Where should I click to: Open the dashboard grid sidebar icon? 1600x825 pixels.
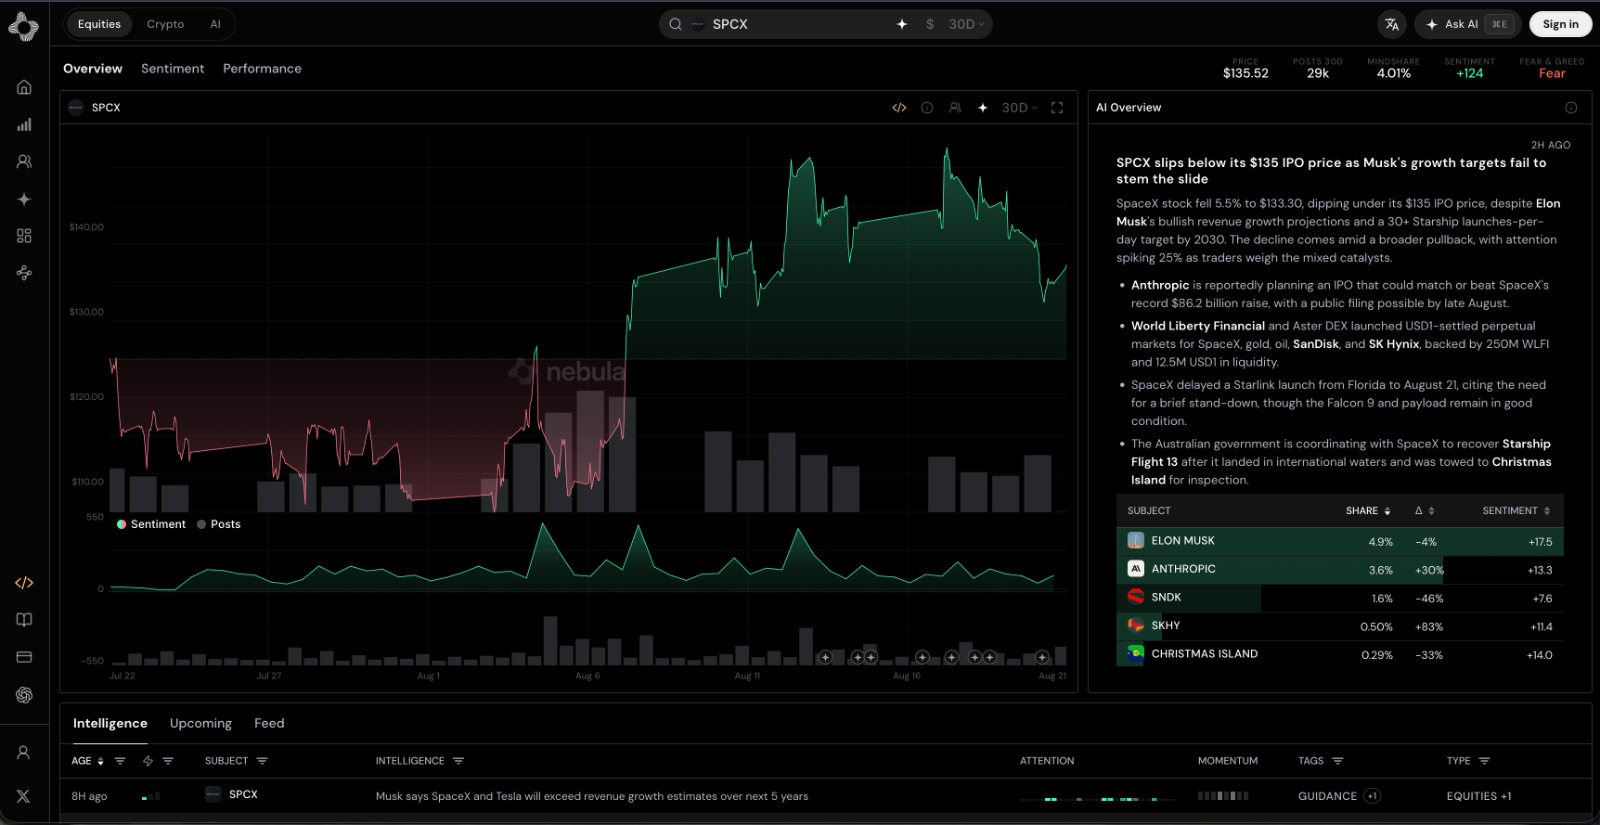(24, 236)
